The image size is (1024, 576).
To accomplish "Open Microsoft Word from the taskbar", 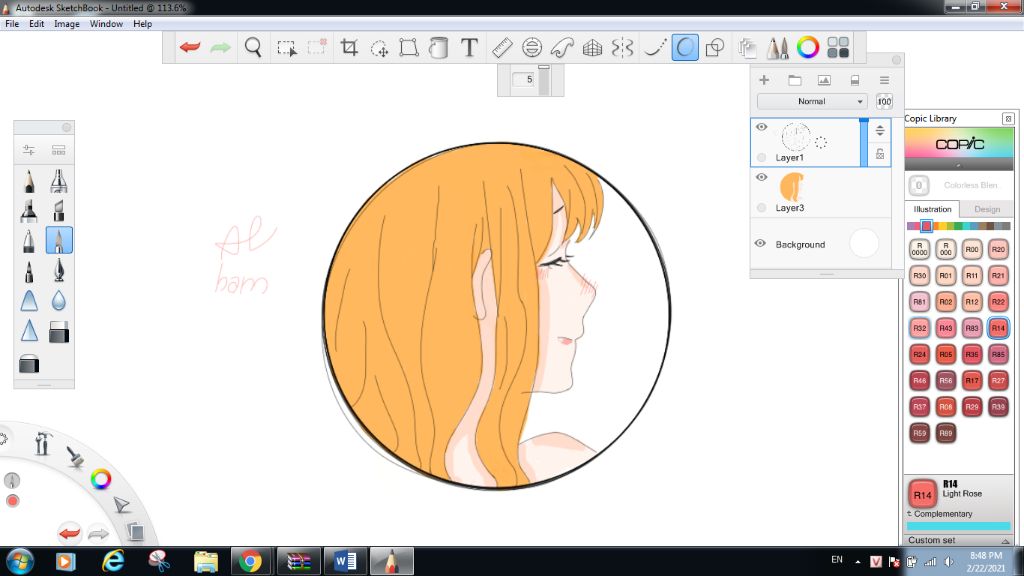I will pos(345,561).
